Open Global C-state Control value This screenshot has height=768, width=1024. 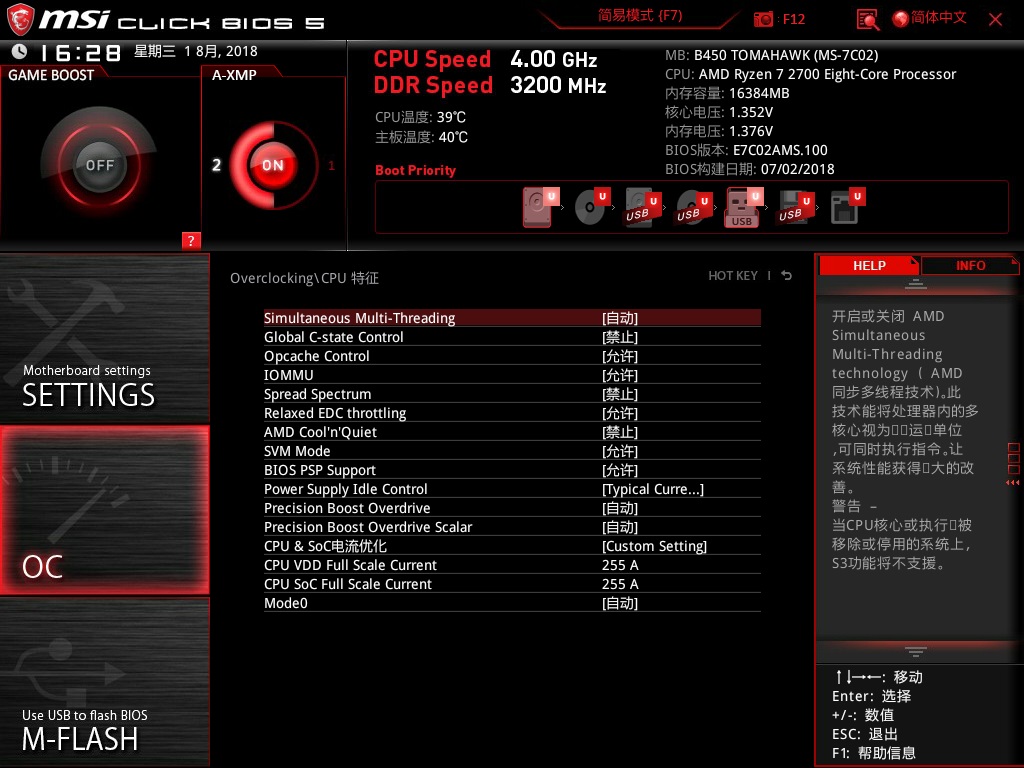(x=620, y=337)
